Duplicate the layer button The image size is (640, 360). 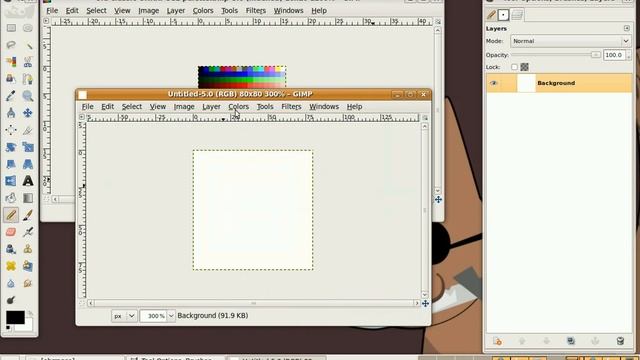coord(571,341)
